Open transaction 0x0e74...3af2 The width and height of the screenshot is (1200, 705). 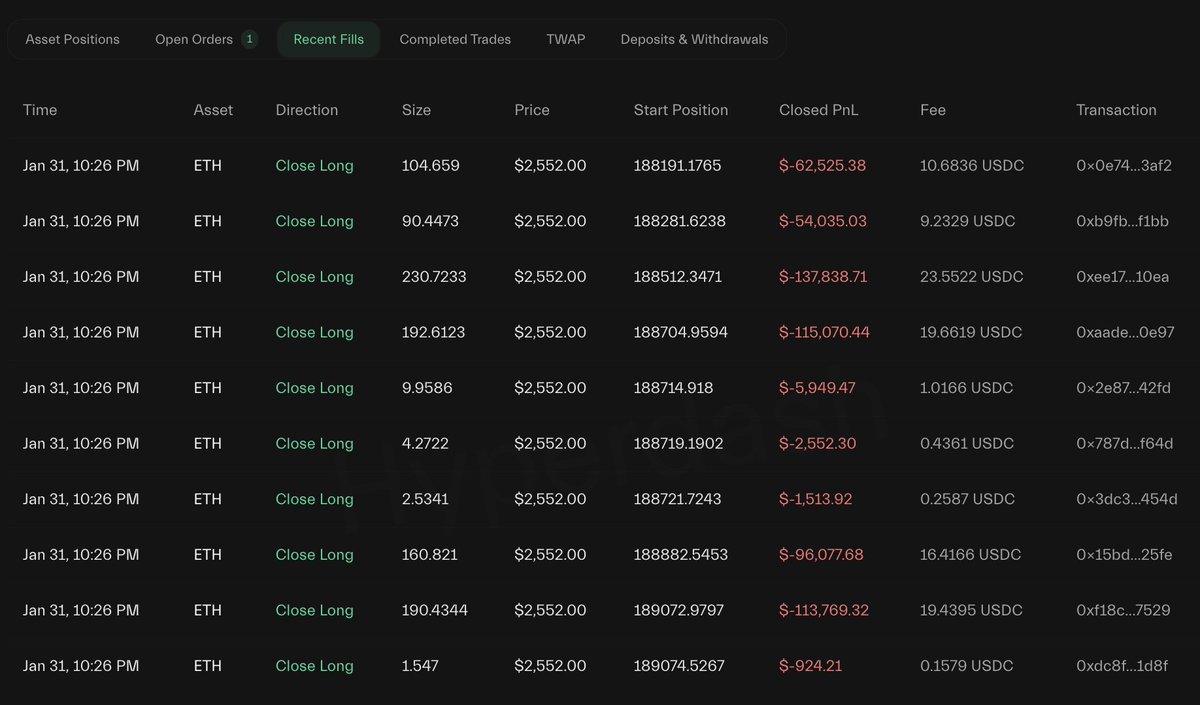1123,166
